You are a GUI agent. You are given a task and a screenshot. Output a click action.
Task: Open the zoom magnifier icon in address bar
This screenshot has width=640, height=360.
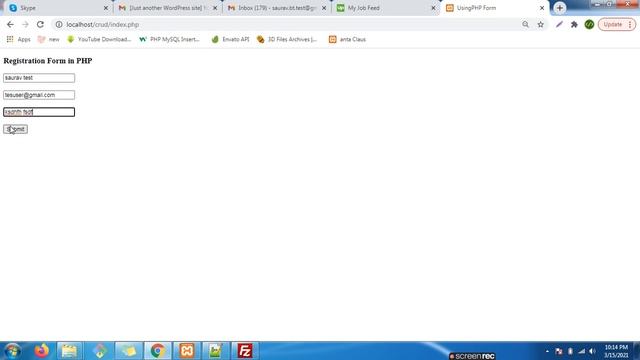(525, 24)
